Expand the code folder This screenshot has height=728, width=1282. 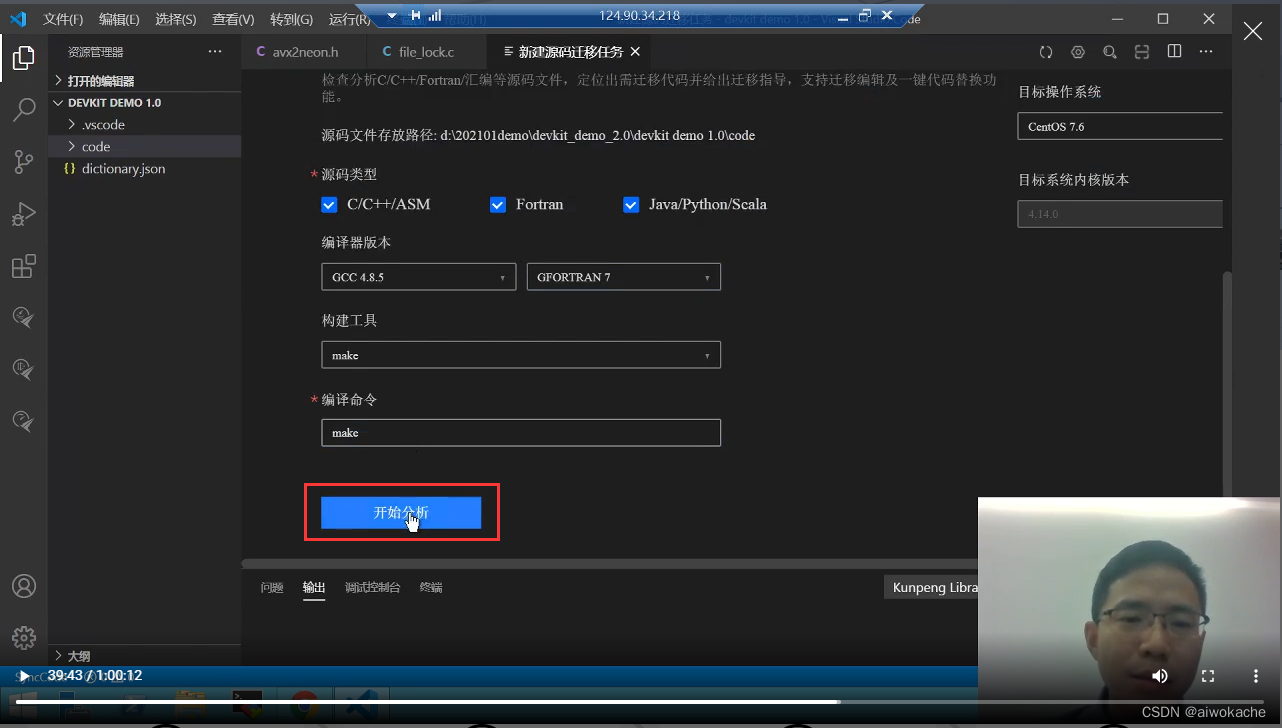click(x=145, y=147)
